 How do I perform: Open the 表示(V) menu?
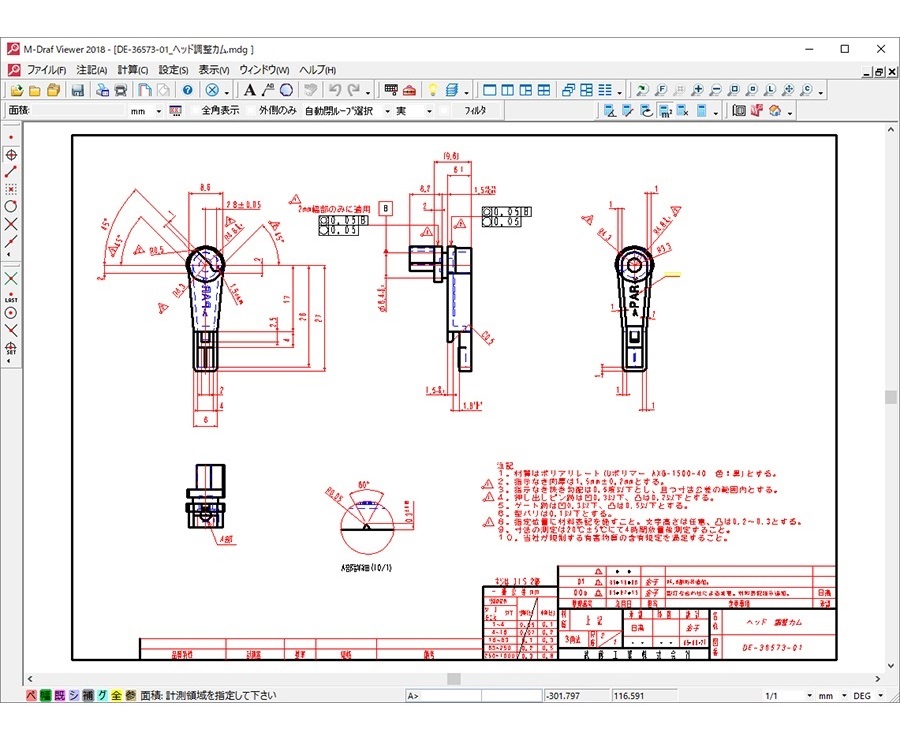coord(214,70)
